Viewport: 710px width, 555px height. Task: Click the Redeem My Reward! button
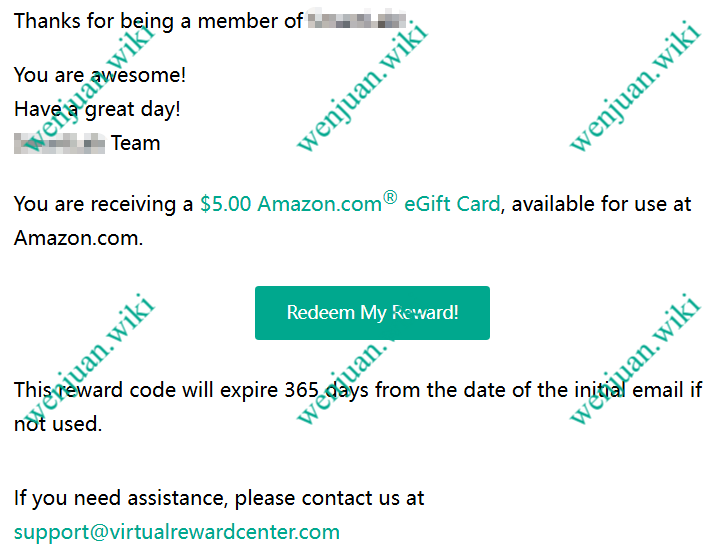(x=372, y=313)
